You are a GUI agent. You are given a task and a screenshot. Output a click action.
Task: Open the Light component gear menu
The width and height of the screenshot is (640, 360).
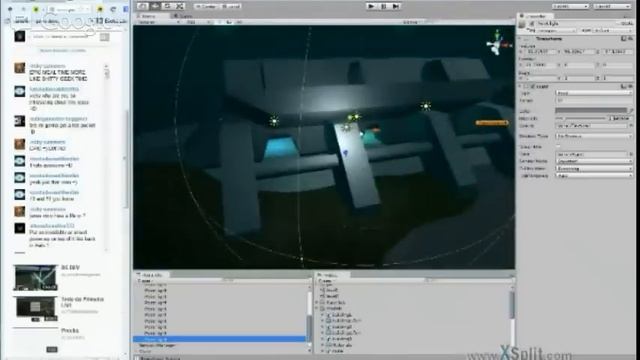click(x=630, y=87)
